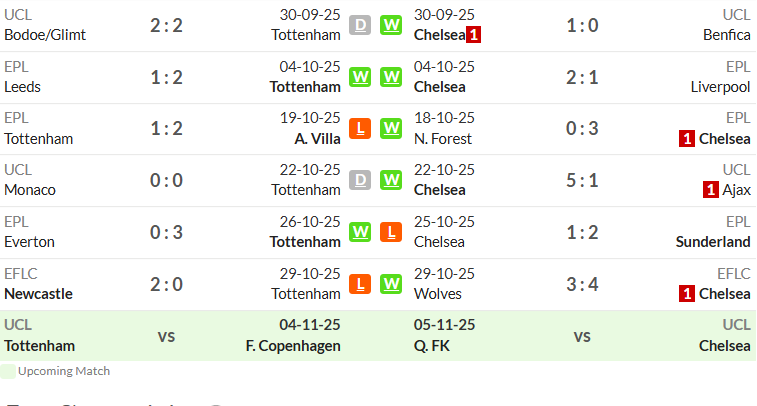Click the Upcoming Match legend color swatch
Image resolution: width=757 pixels, height=406 pixels.
click(x=8, y=371)
